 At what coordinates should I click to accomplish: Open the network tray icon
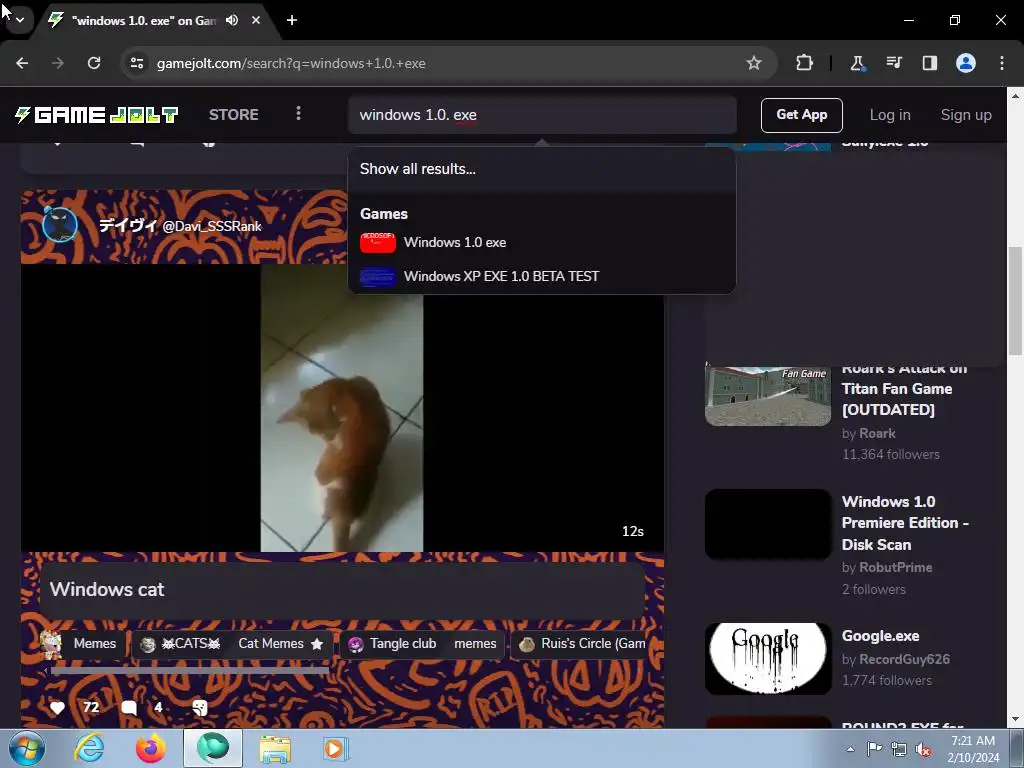[x=899, y=749]
